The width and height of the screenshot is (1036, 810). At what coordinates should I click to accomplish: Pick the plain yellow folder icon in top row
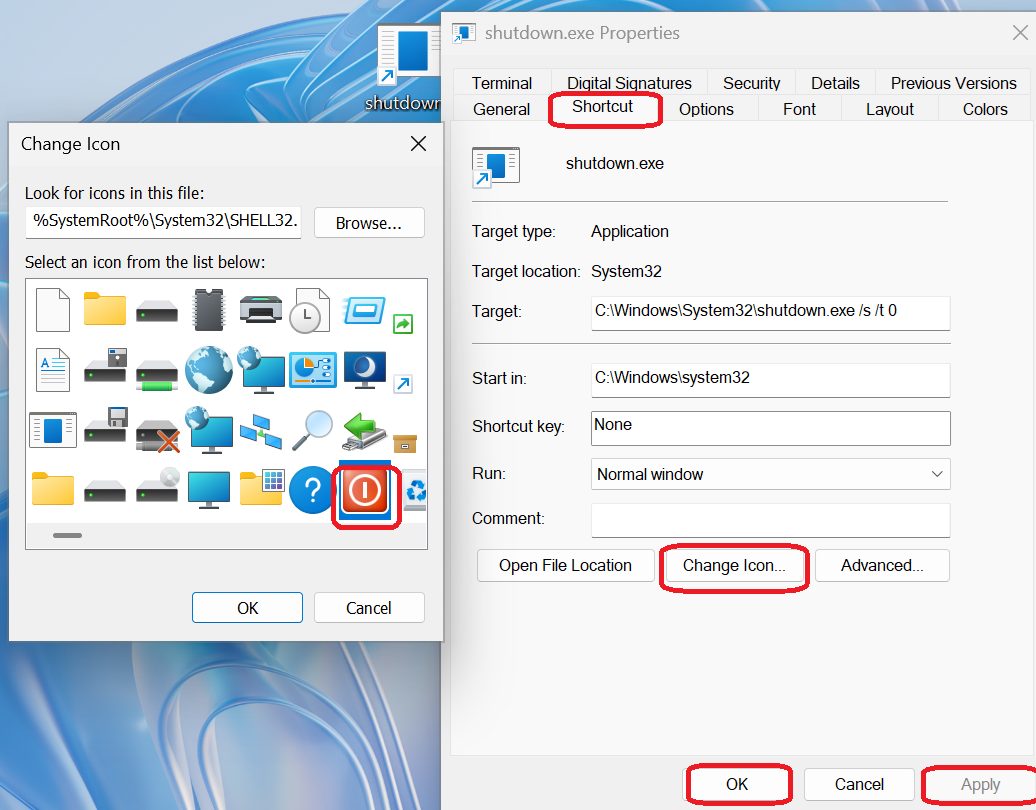(x=104, y=309)
